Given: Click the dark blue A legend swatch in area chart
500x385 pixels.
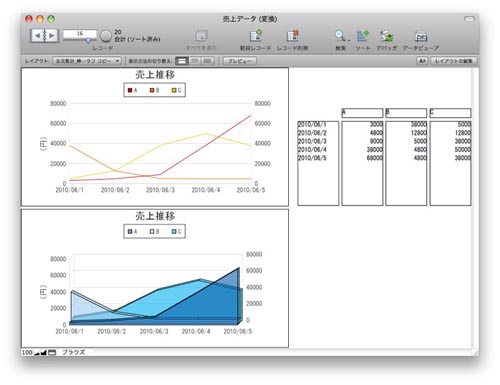Looking at the screenshot, I should (130, 231).
